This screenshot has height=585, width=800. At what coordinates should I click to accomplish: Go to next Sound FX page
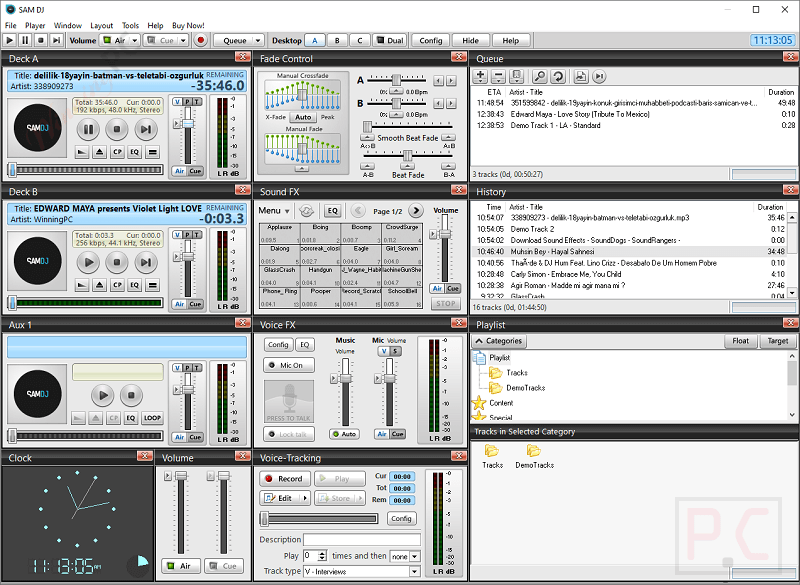point(416,211)
